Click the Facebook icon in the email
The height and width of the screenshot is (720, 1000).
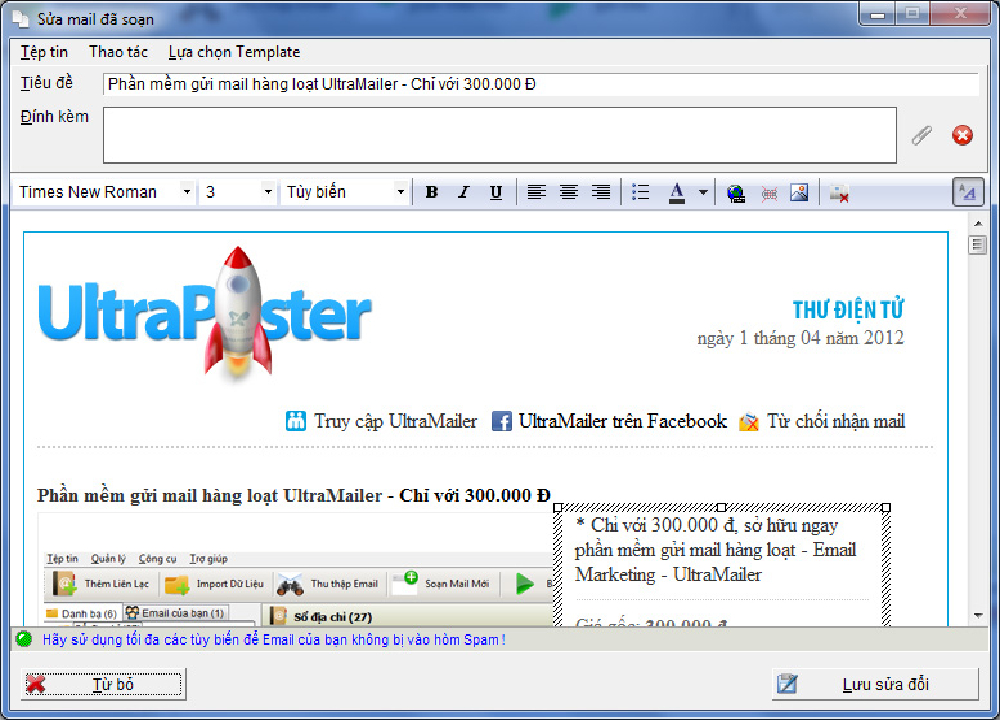coord(502,422)
